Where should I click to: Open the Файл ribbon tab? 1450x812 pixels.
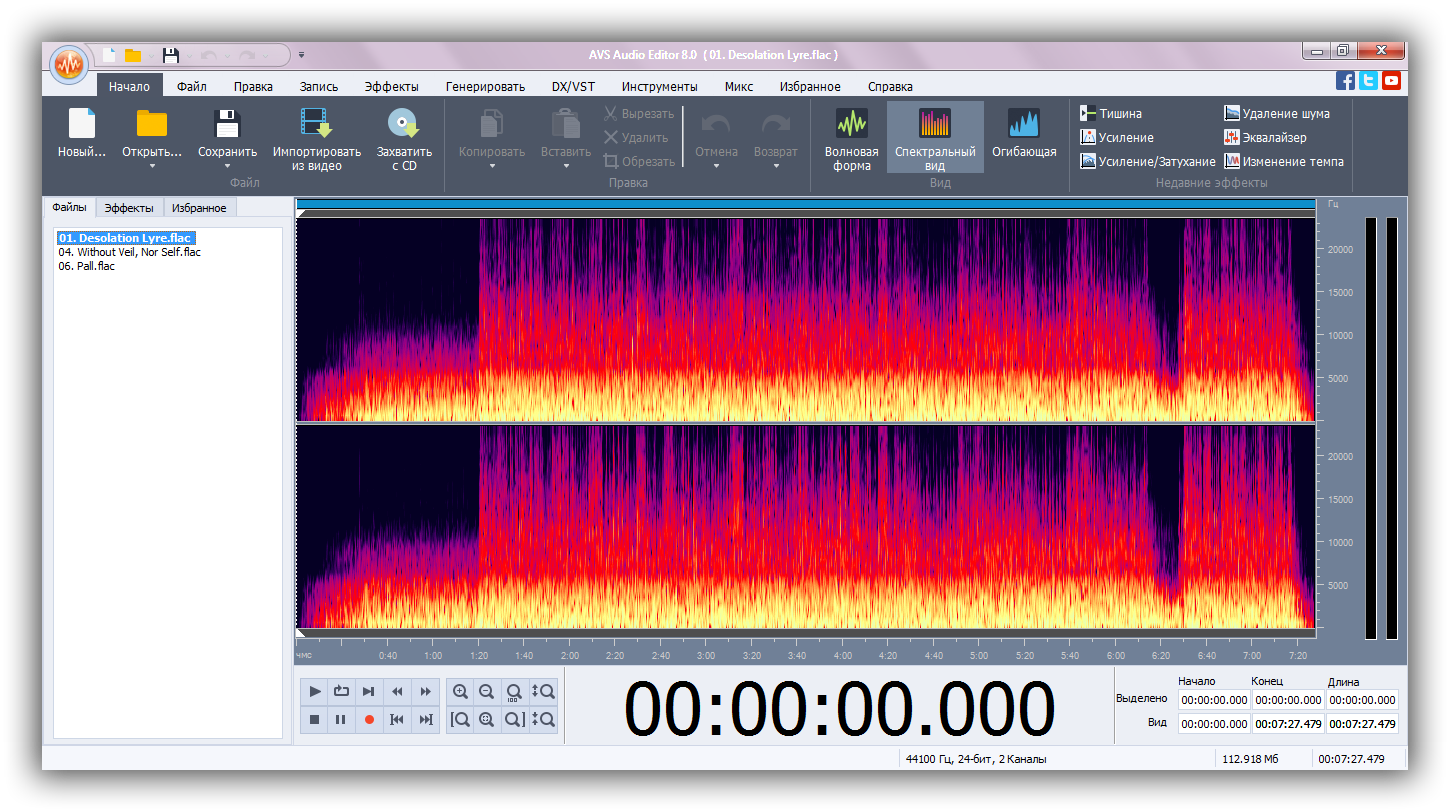(192, 87)
